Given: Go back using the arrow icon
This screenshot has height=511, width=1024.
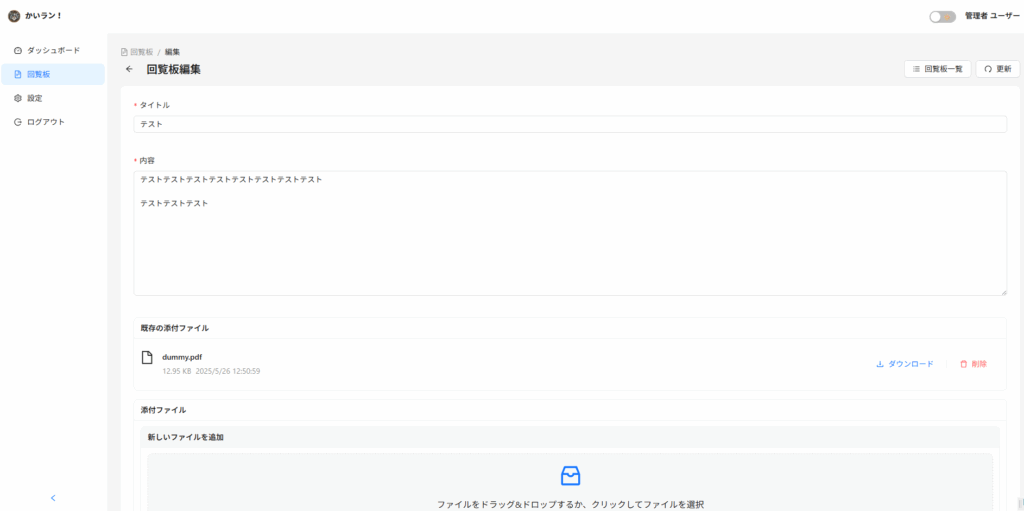Looking at the screenshot, I should 129,69.
